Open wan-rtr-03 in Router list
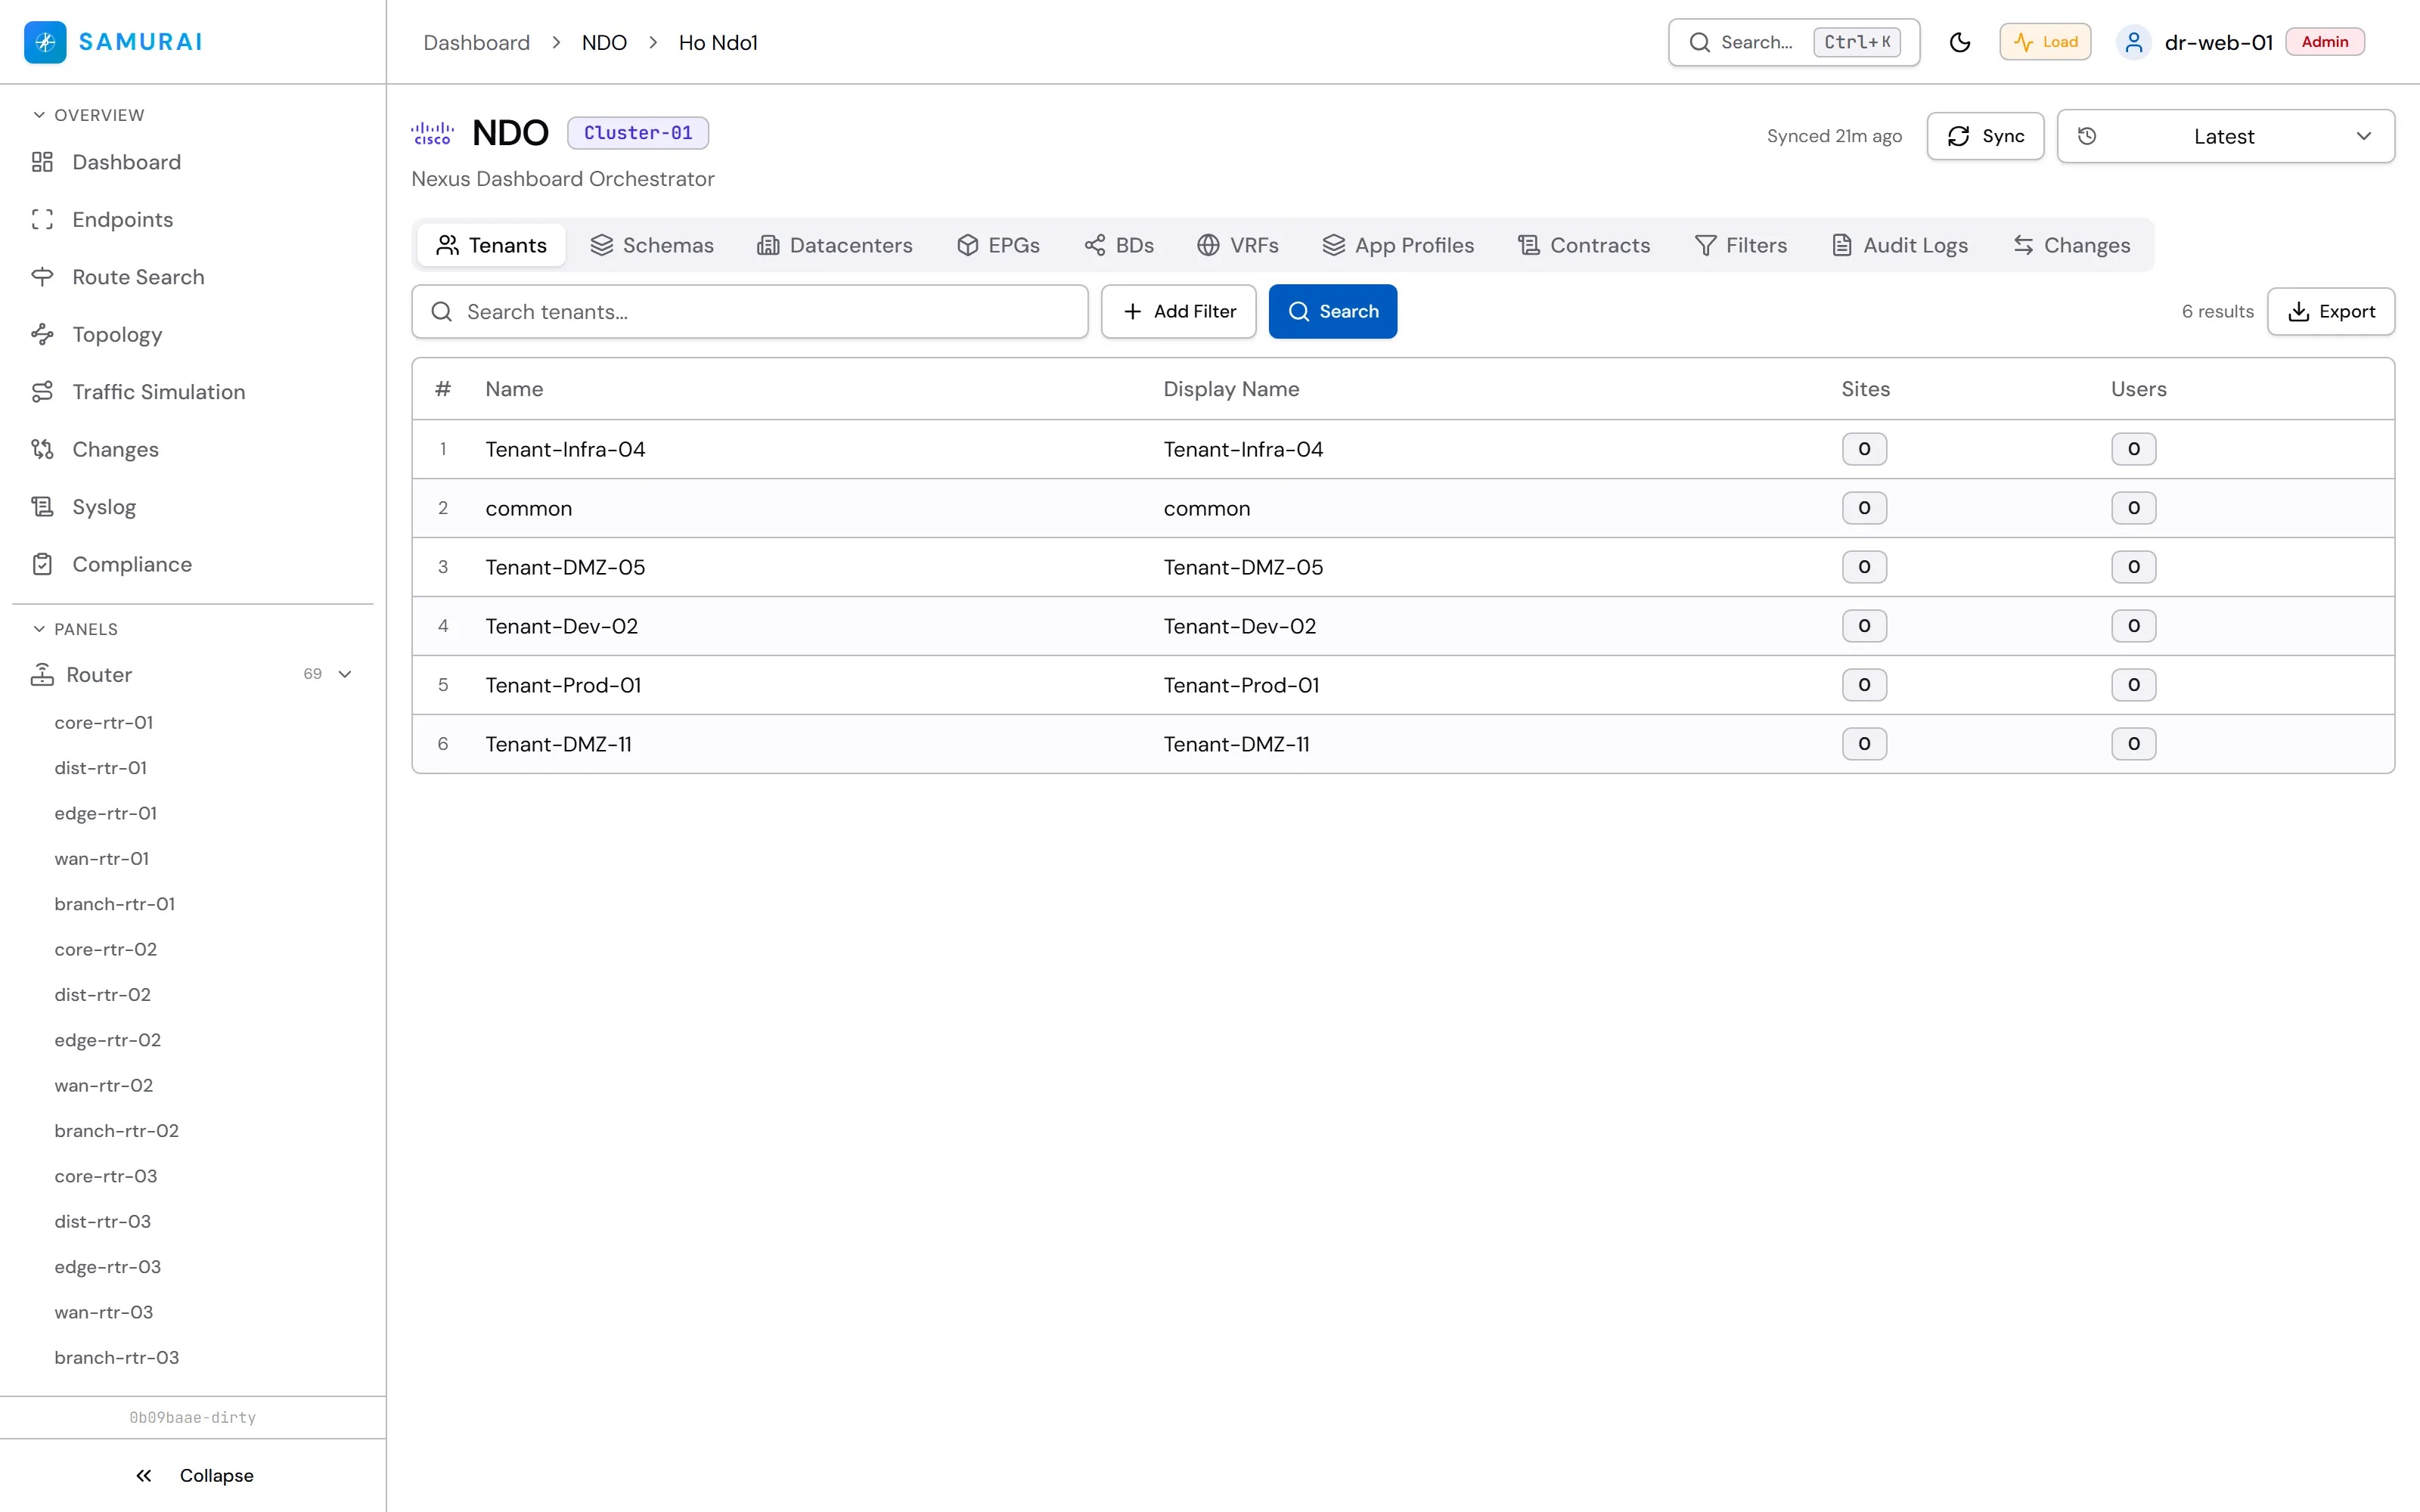Viewport: 2420px width, 1512px height. click(104, 1312)
